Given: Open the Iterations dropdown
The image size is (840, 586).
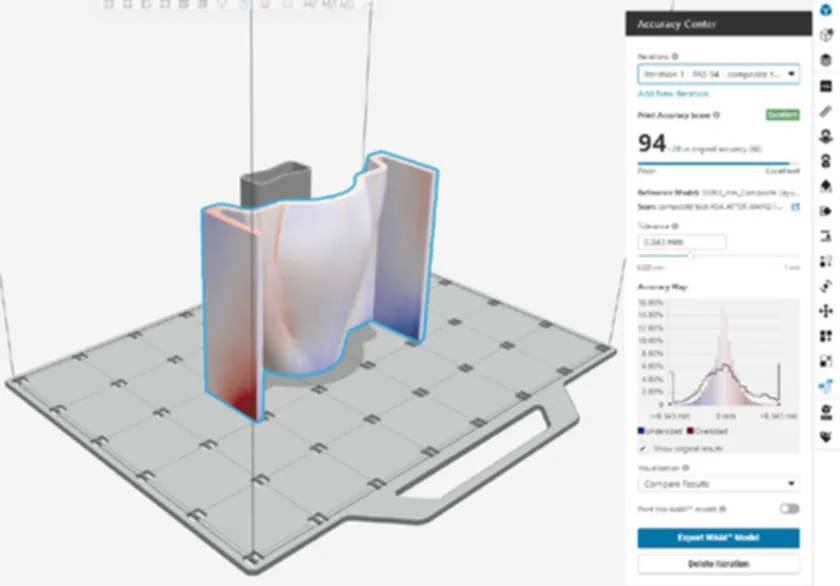Looking at the screenshot, I should click(x=718, y=74).
